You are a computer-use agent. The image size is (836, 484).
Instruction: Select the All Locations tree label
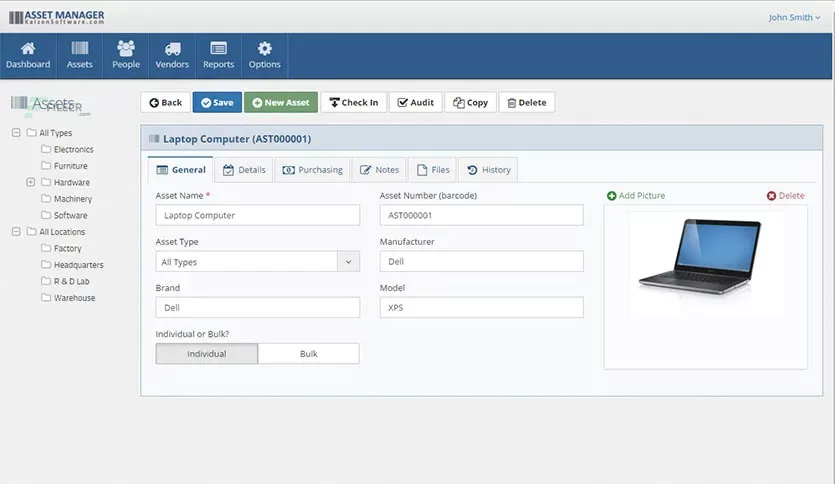point(62,232)
